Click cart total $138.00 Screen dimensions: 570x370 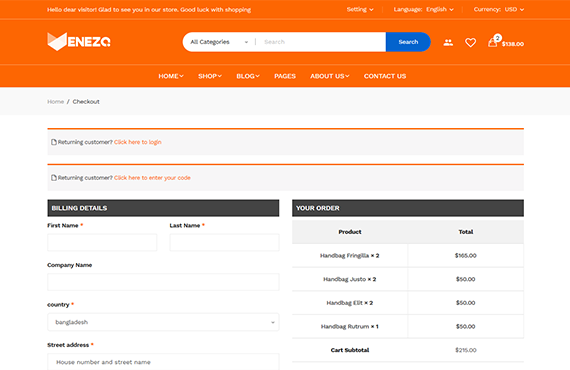[x=513, y=44]
